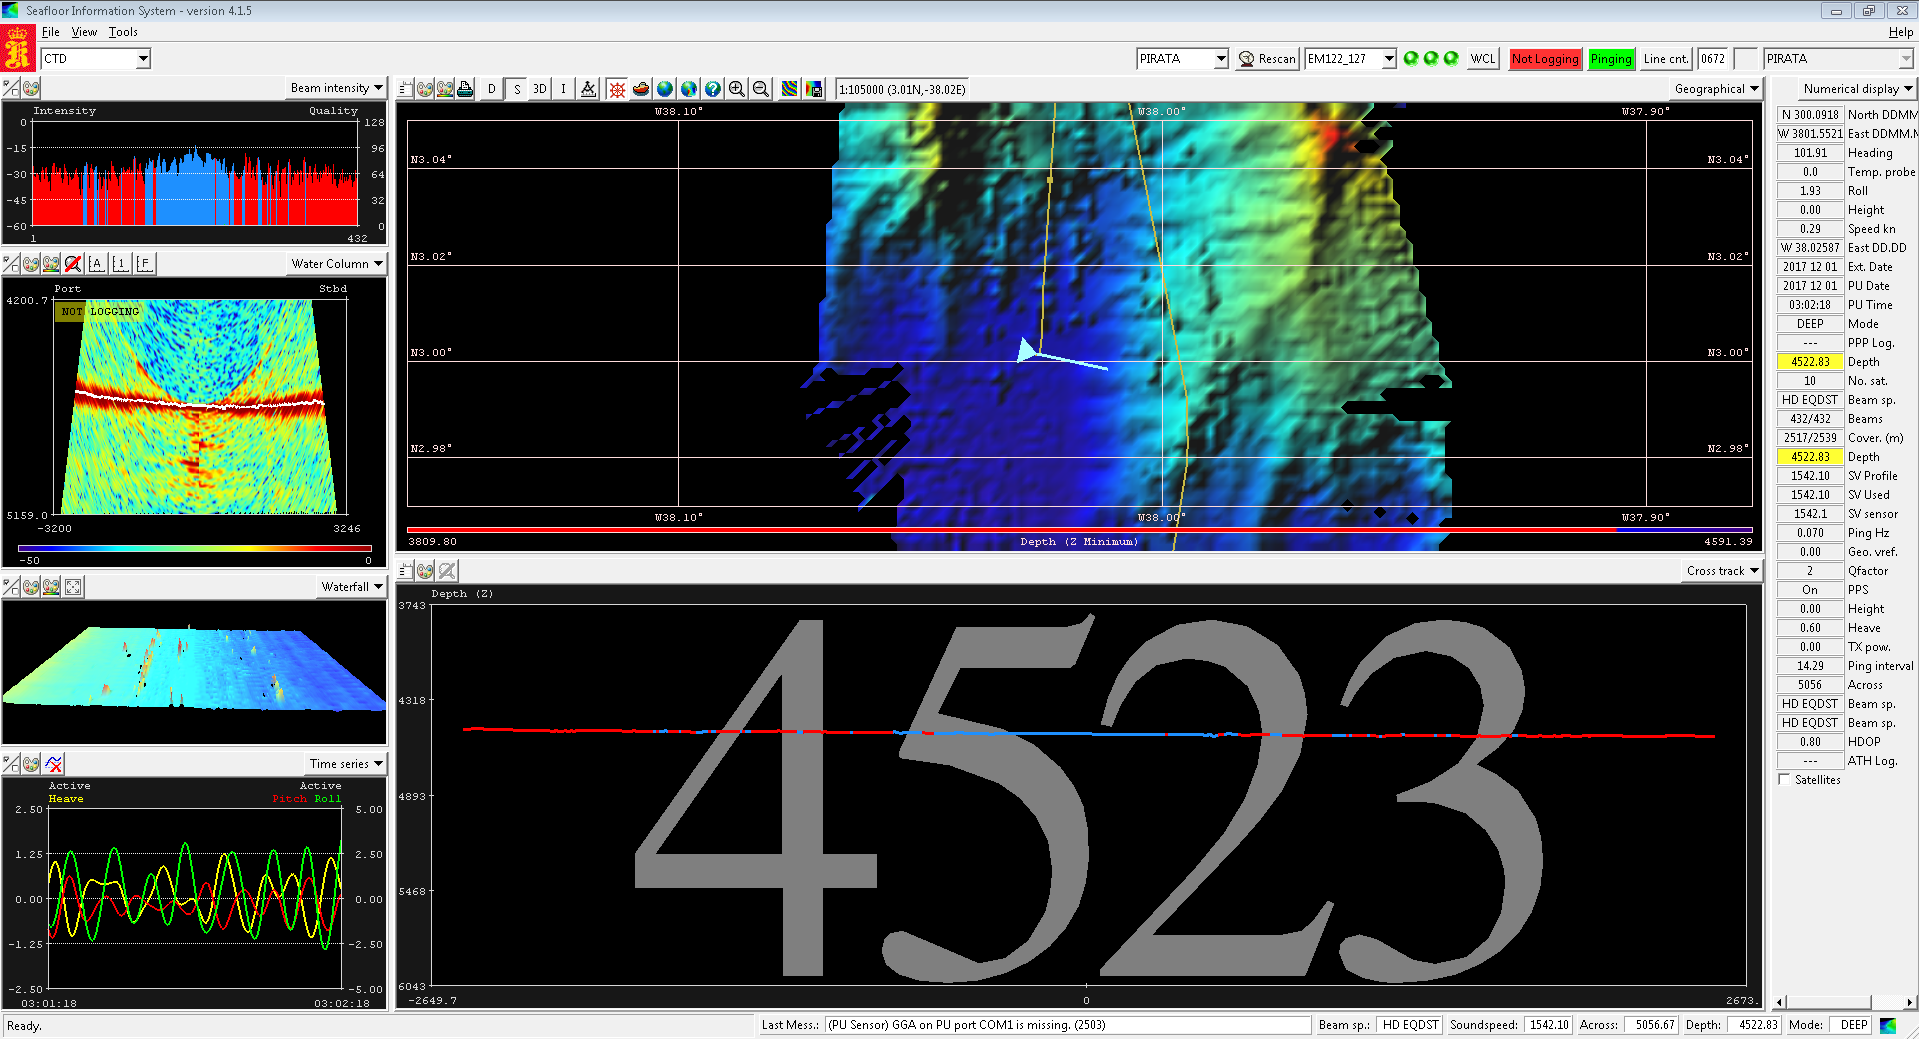Image resolution: width=1919 pixels, height=1039 pixels.
Task: Click the Depth (Z Minimum) color scale bar
Action: (1079, 530)
